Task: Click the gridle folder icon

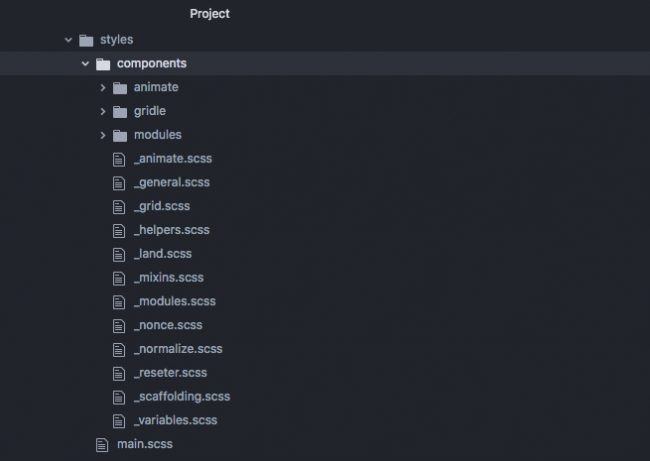Action: point(119,111)
